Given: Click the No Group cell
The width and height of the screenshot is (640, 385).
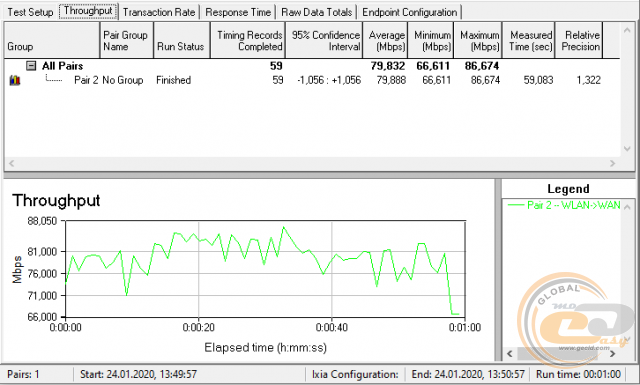Looking at the screenshot, I should click(x=122, y=80).
